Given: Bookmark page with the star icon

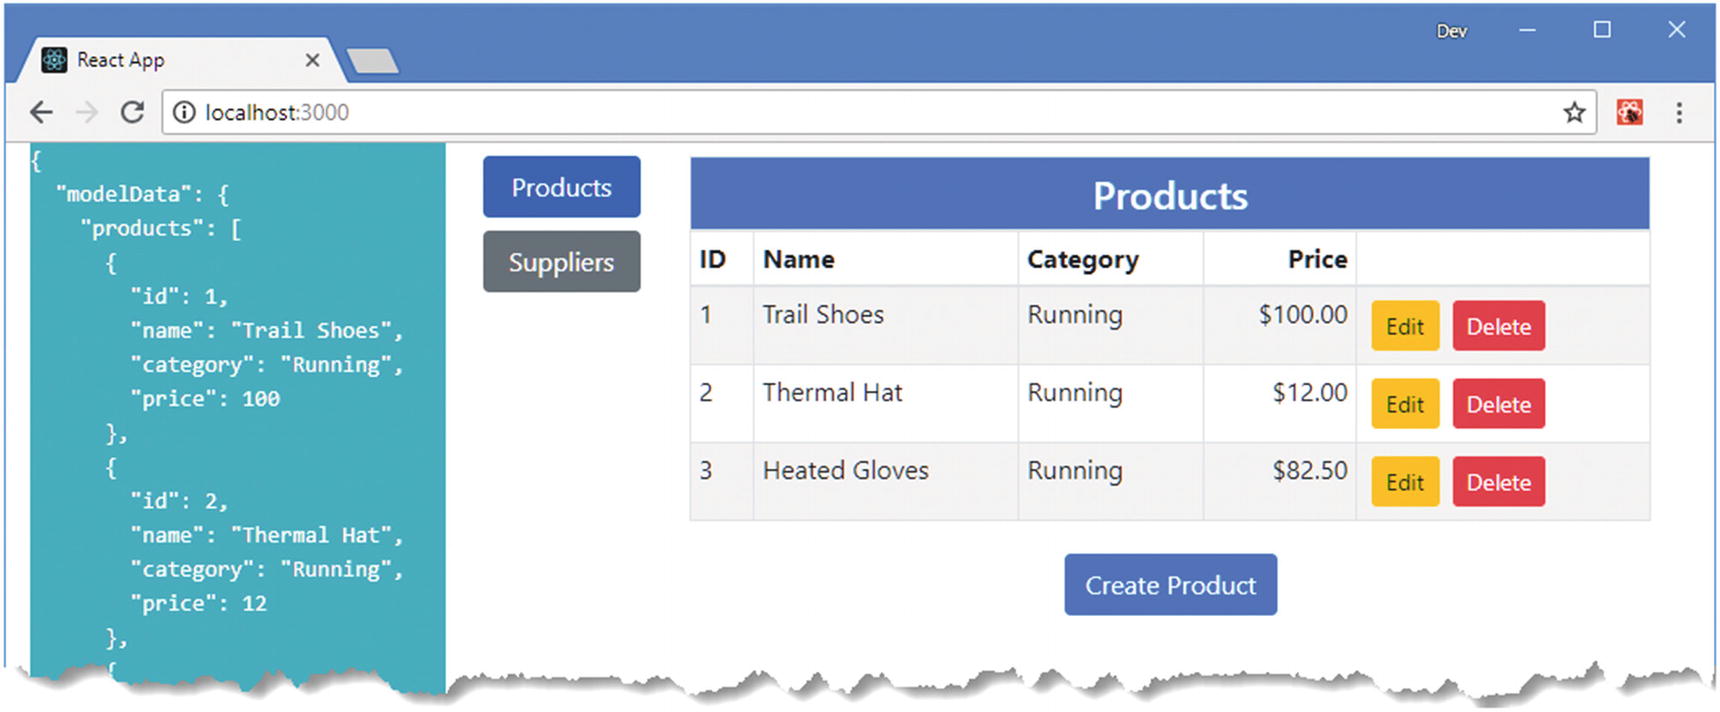Looking at the screenshot, I should click(1574, 112).
